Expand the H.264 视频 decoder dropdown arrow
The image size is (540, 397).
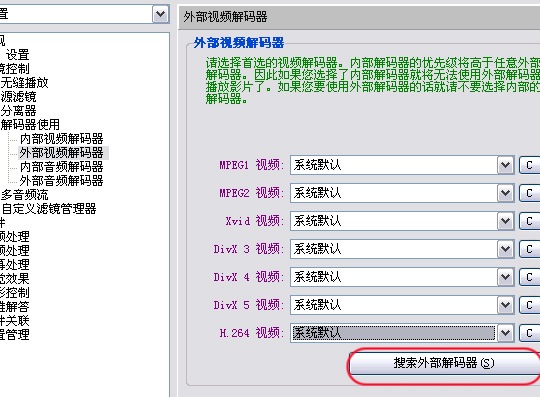pyautogui.click(x=505, y=333)
